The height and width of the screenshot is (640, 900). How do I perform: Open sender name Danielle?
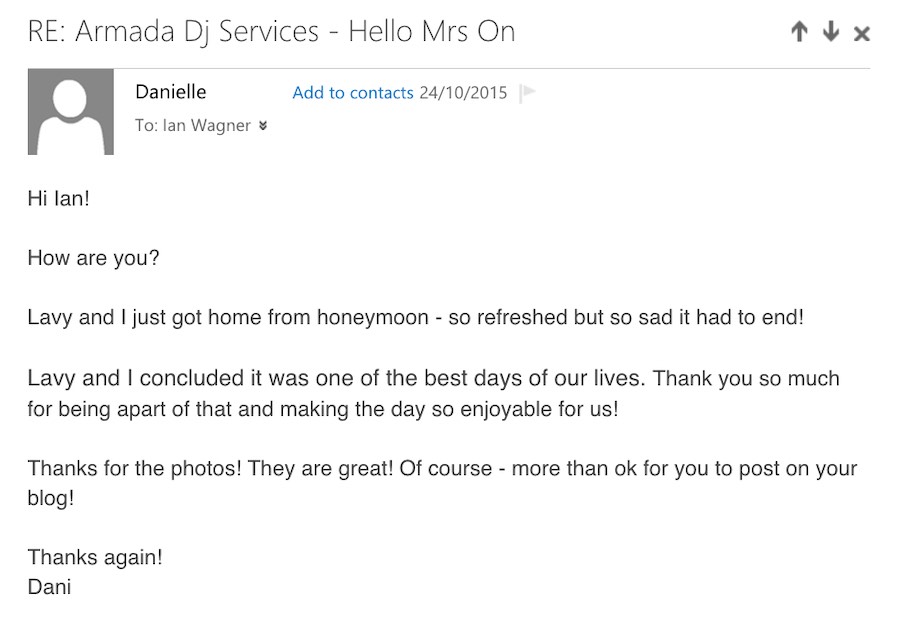pyautogui.click(x=170, y=92)
